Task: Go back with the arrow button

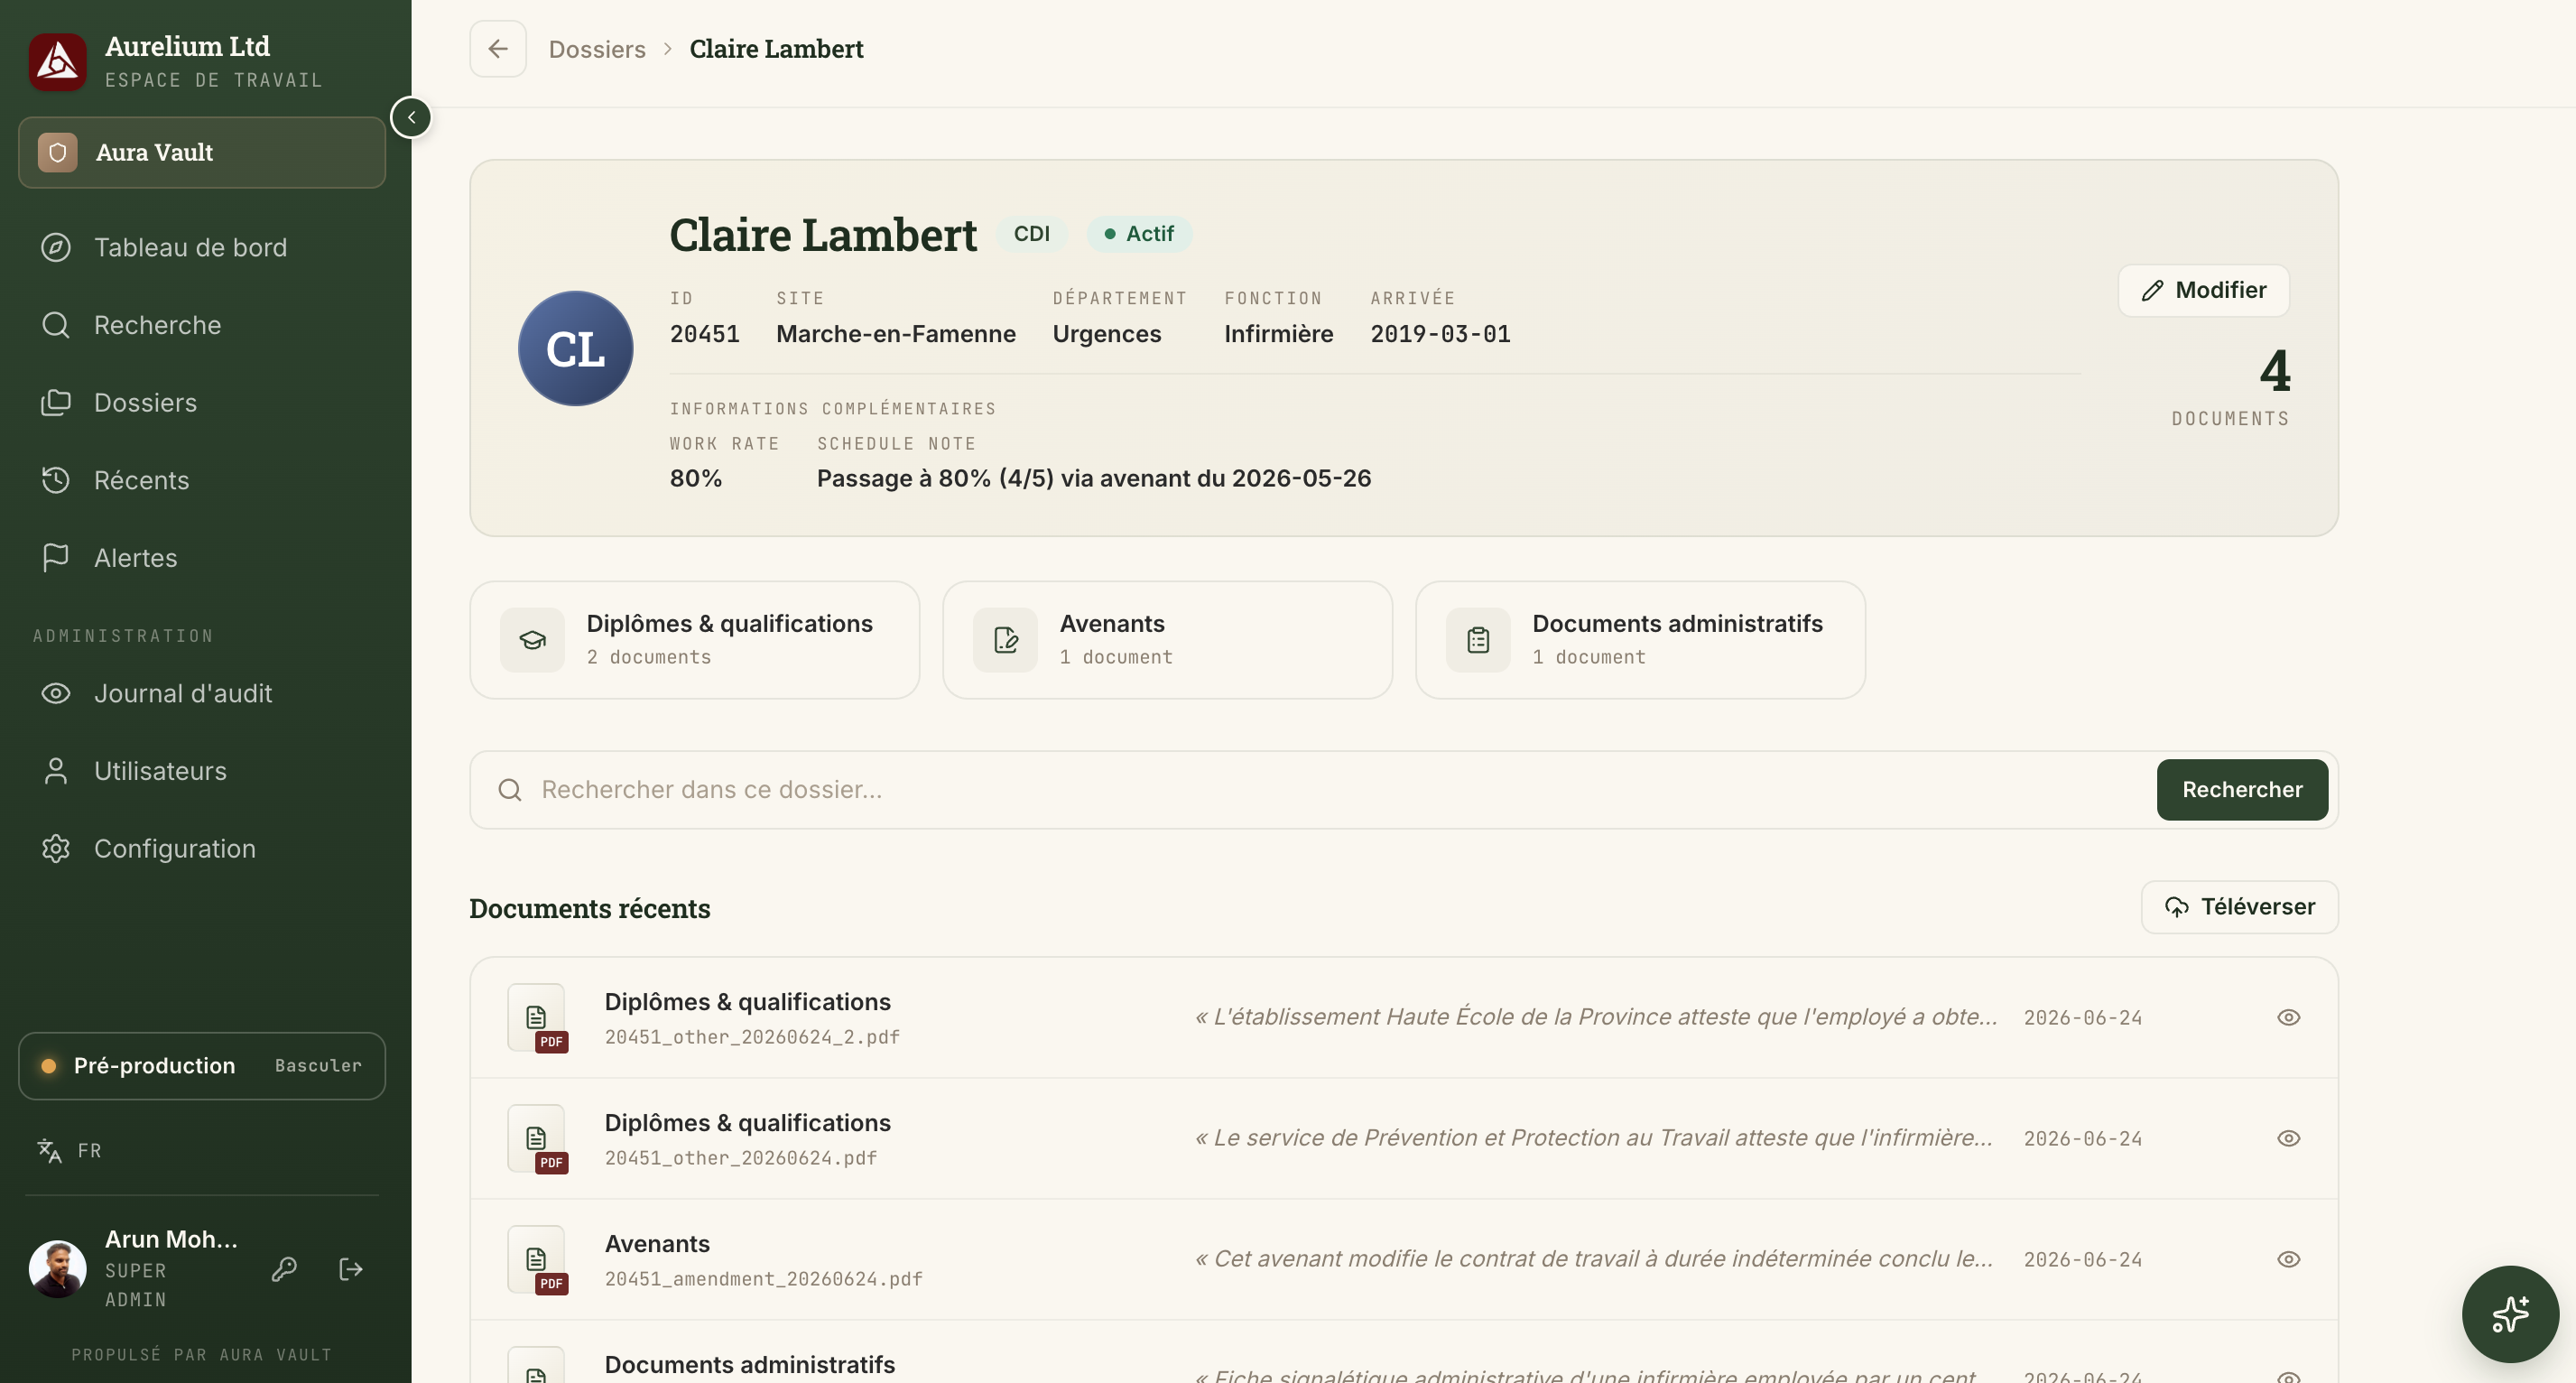Action: pyautogui.click(x=498, y=48)
